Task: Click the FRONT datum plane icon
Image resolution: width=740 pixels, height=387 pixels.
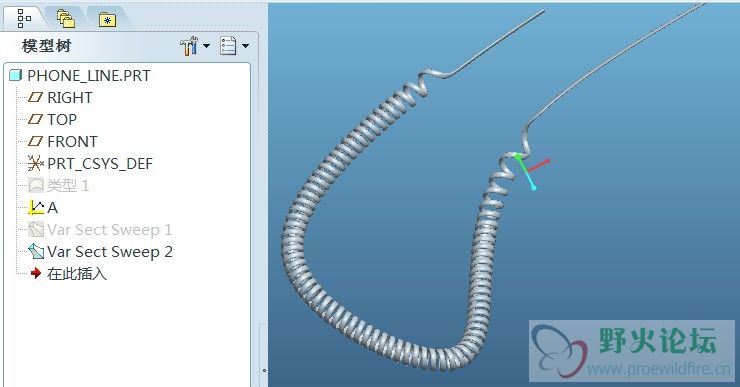Action: click(x=35, y=141)
